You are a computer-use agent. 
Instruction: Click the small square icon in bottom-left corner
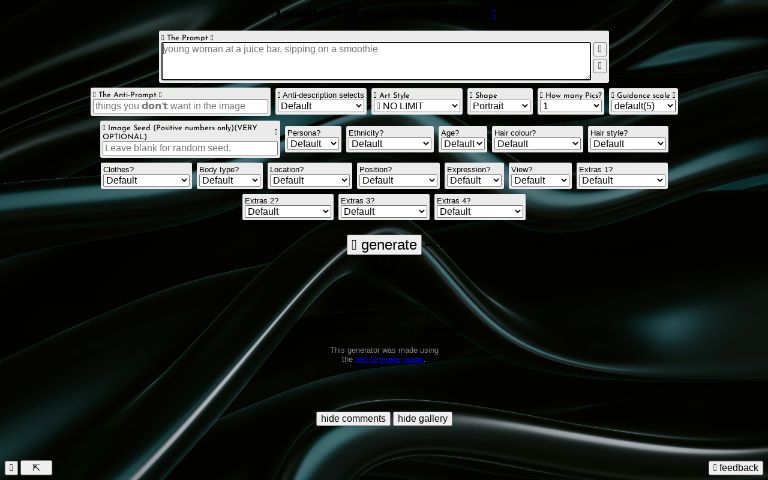tap(11, 467)
